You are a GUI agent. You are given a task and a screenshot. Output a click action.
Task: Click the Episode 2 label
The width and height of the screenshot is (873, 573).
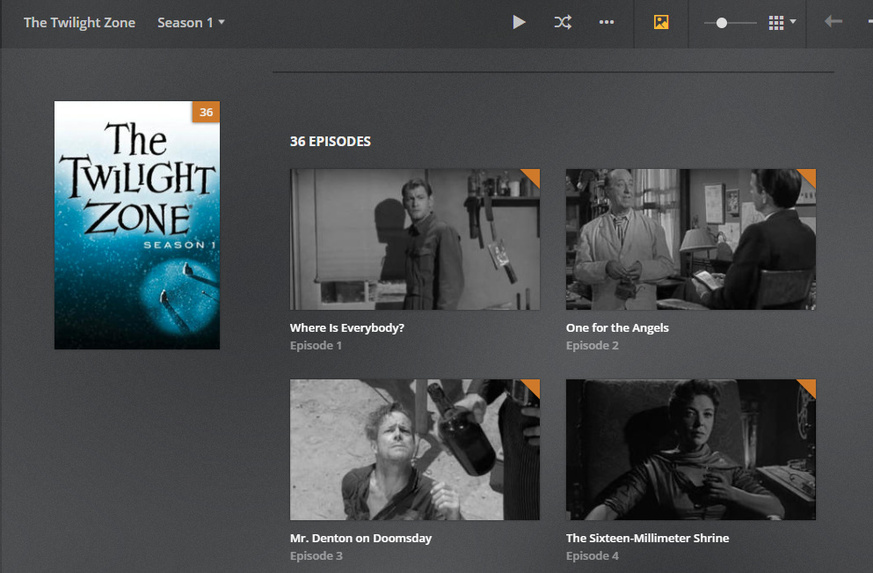[x=592, y=346]
